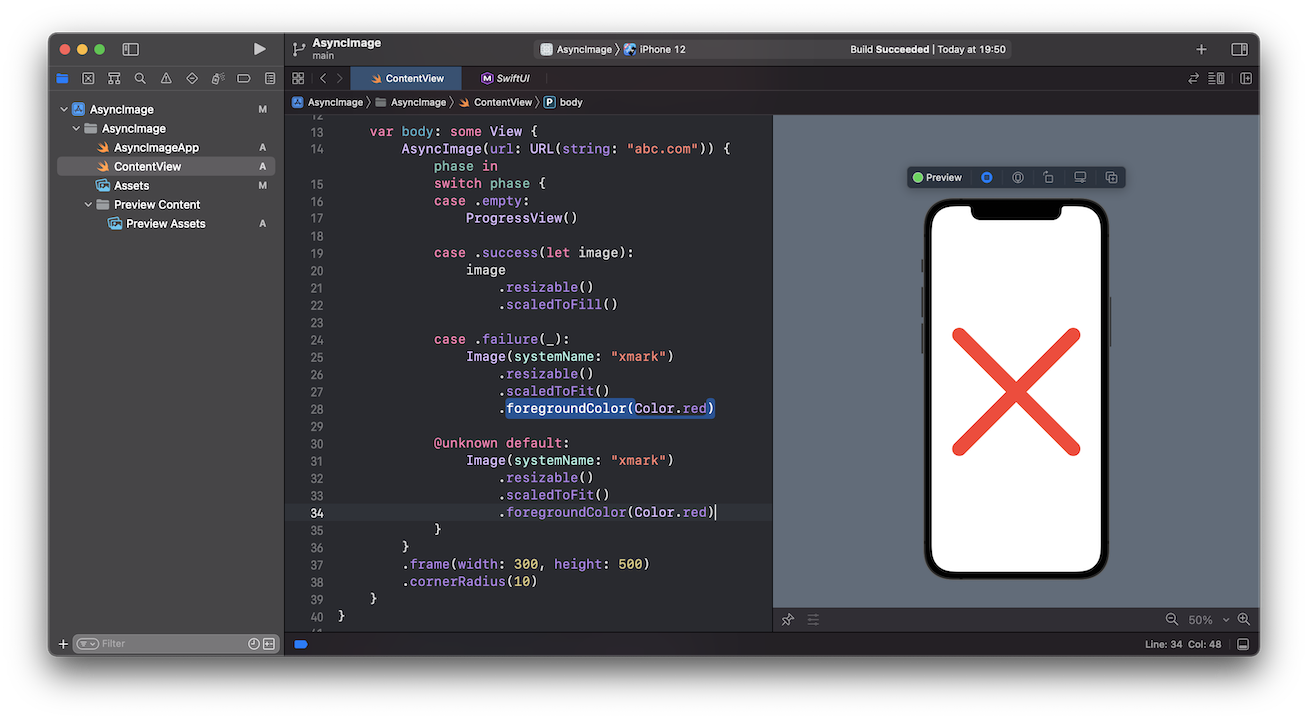1308x720 pixels.
Task: Click the list icon beside the pin
Action: pos(813,620)
